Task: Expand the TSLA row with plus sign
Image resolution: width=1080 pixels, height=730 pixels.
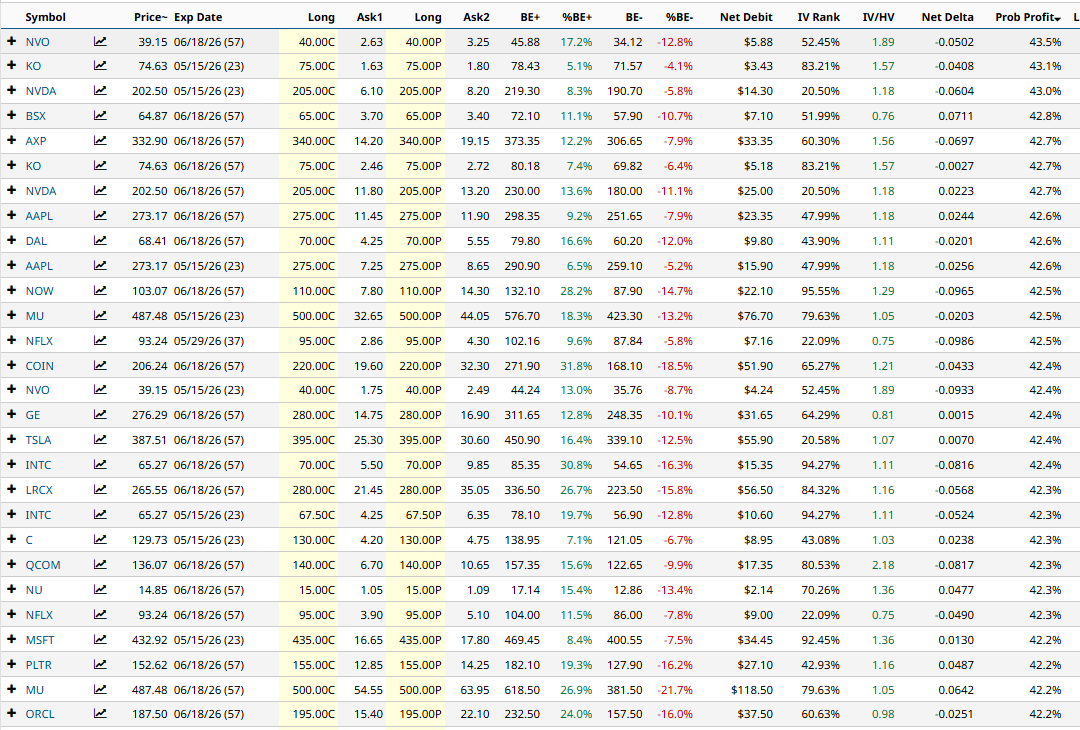Action: (x=11, y=439)
